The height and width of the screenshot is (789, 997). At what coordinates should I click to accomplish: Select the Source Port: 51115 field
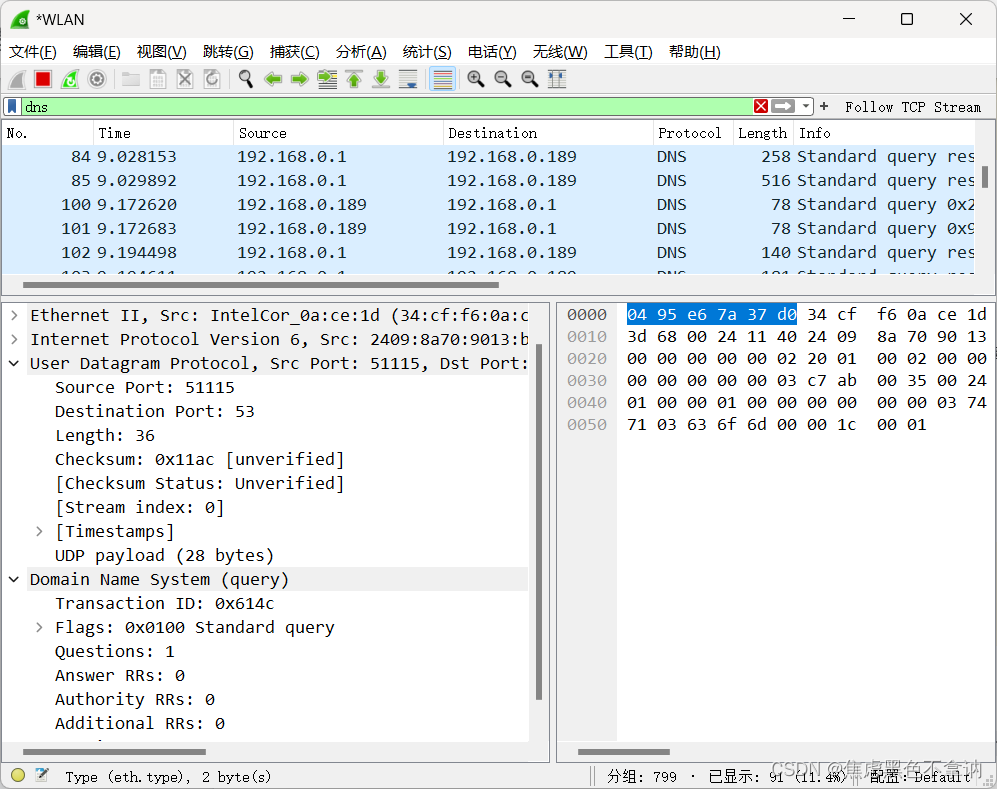145,387
